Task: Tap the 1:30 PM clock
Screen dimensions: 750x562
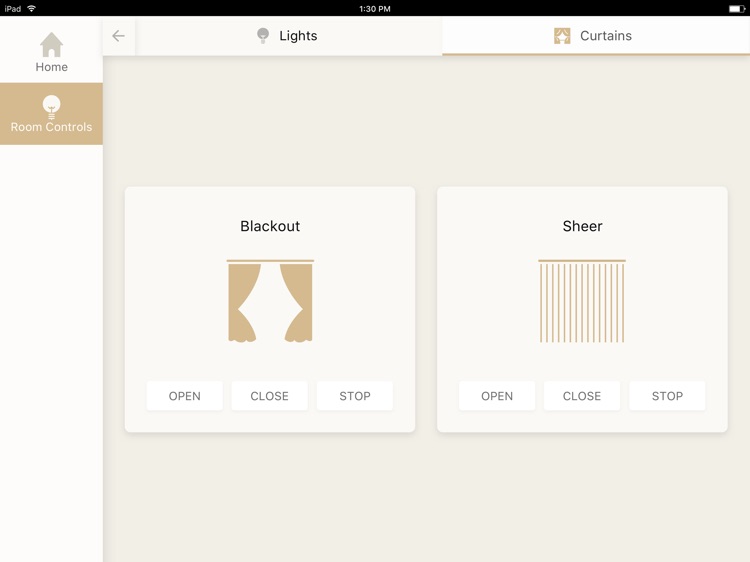Action: click(x=375, y=9)
